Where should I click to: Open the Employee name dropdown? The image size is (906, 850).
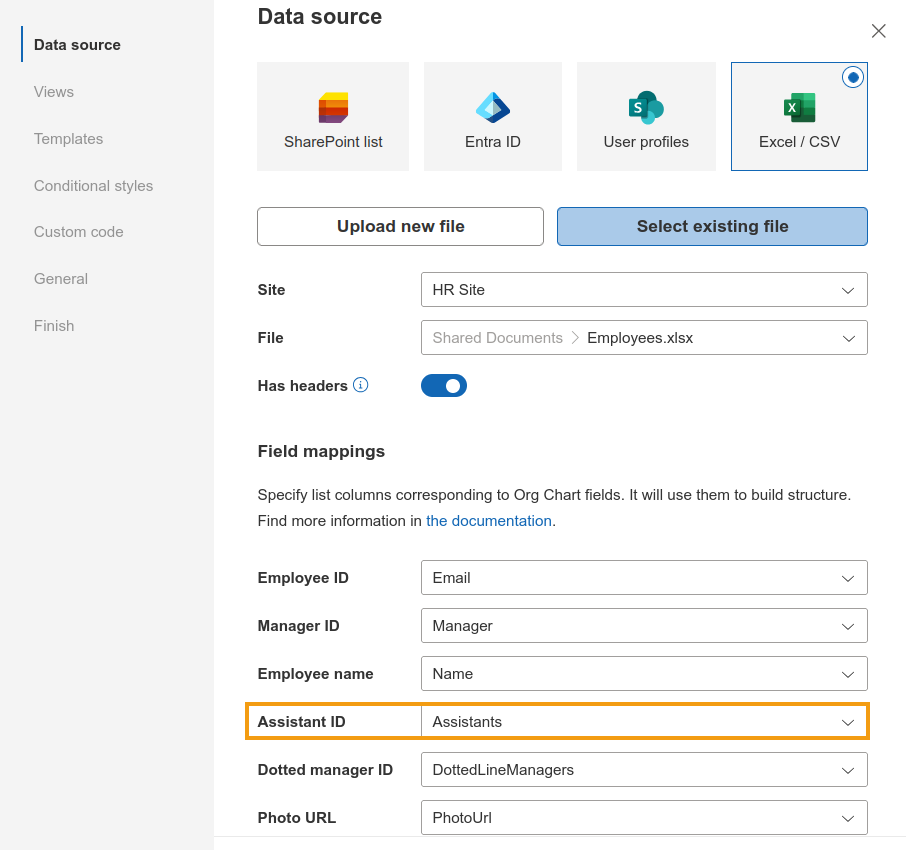(x=644, y=673)
